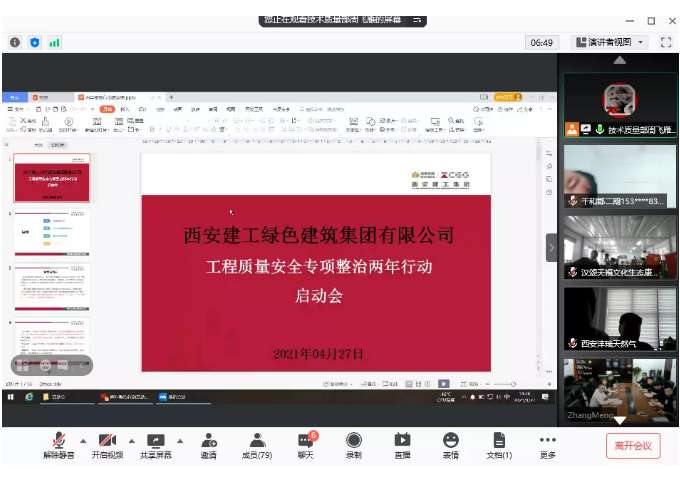Select slide 2 thumbnail in WPS panel
The height and width of the screenshot is (479, 680).
(x=52, y=232)
